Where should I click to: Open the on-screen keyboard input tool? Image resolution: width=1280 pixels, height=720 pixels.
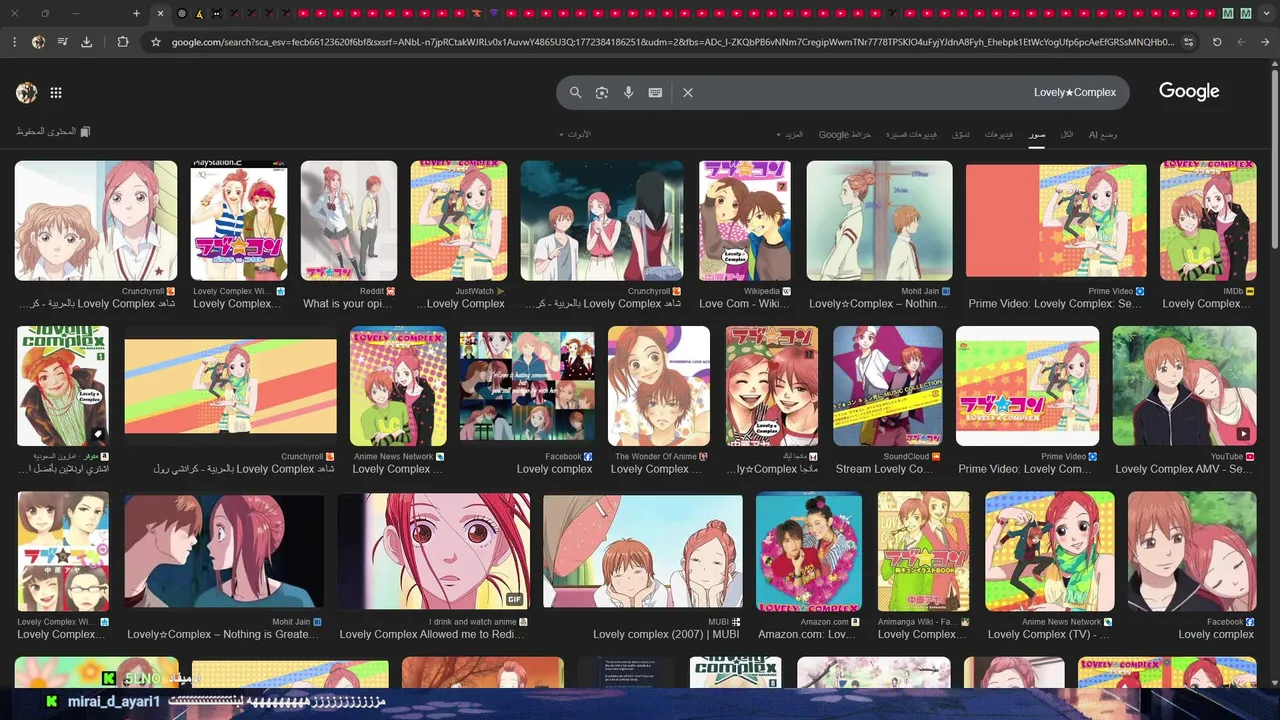(655, 92)
